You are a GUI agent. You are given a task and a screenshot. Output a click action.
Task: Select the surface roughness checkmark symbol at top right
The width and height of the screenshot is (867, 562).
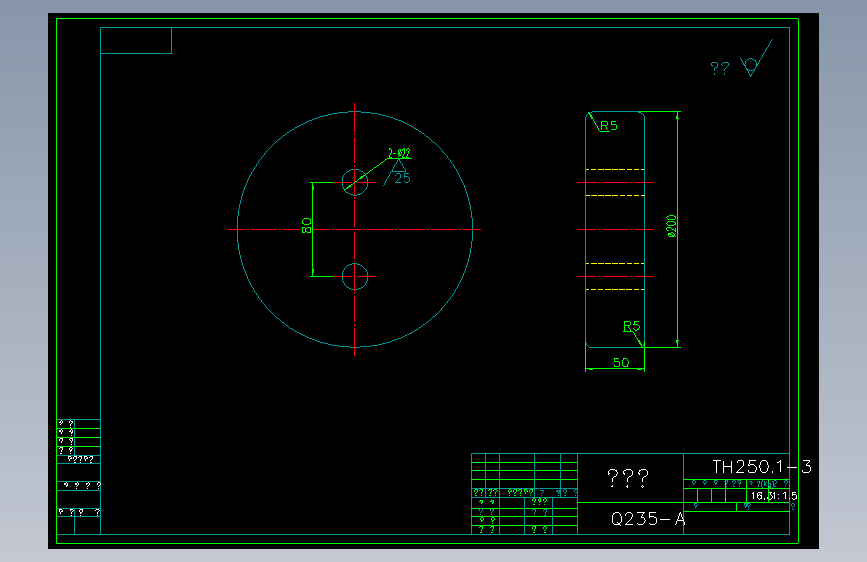(756, 58)
